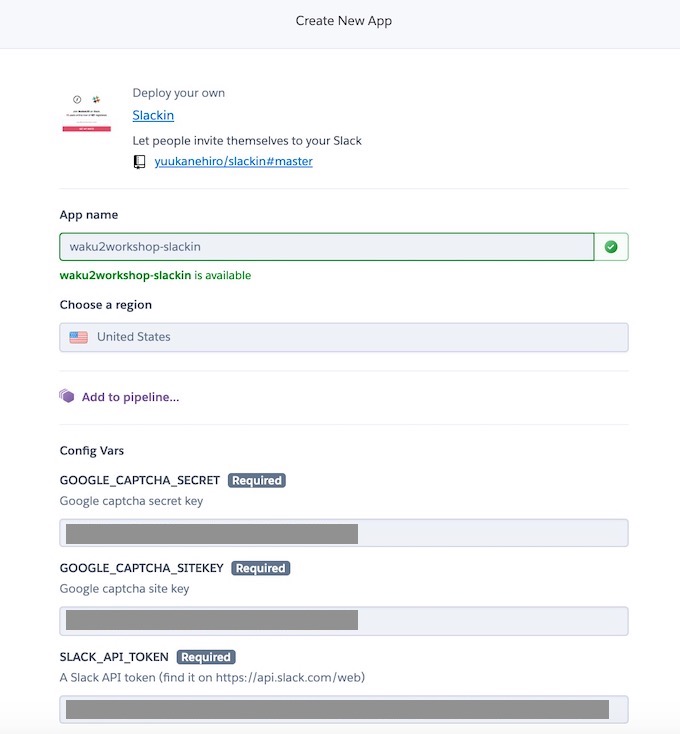The height and width of the screenshot is (734, 680).
Task: Click the SLACK_API_TOKEN variable name
Action: point(114,657)
